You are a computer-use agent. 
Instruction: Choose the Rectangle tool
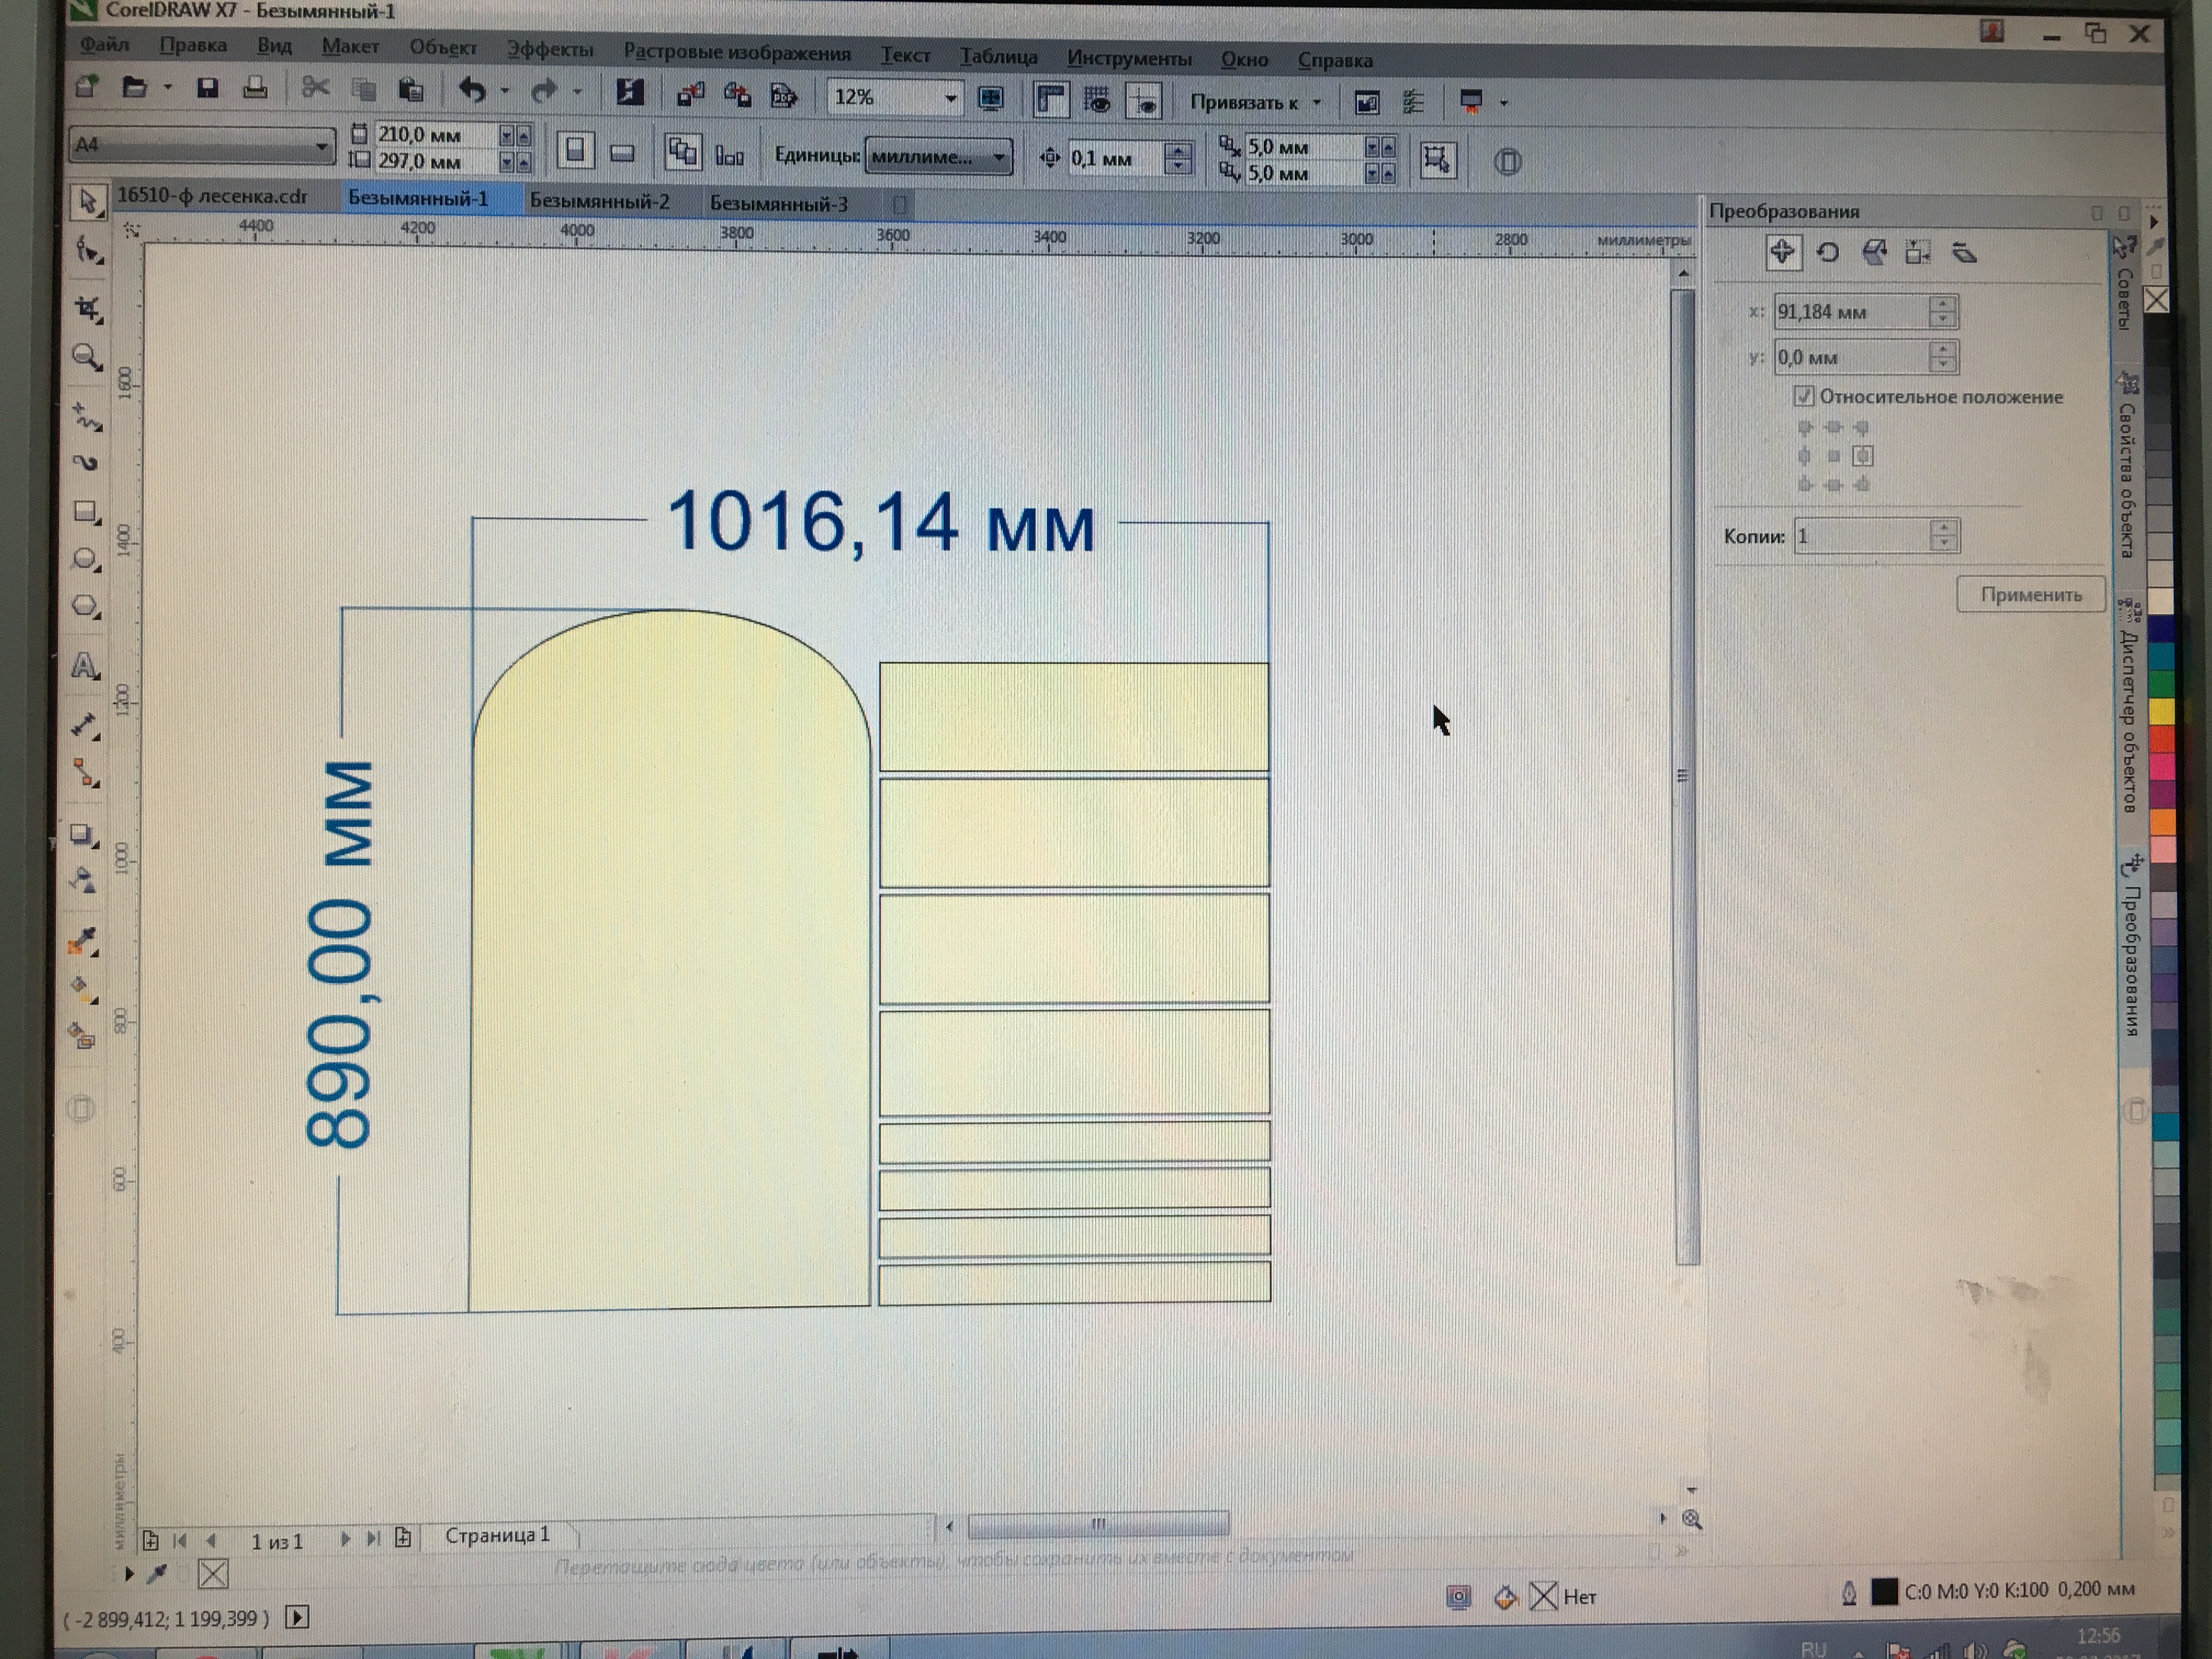tap(86, 512)
